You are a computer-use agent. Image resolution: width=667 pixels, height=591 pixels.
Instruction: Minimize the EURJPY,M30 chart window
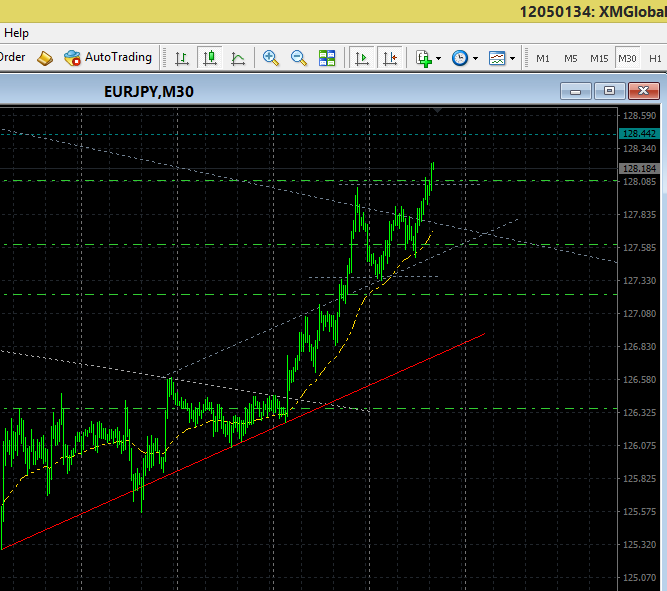(x=576, y=91)
